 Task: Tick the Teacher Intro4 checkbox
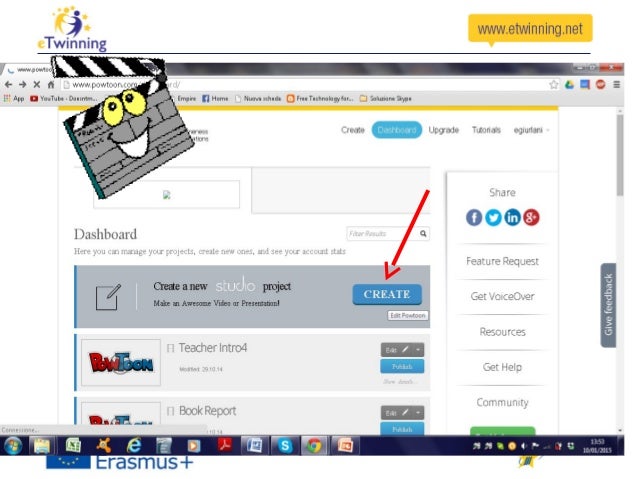pos(170,348)
